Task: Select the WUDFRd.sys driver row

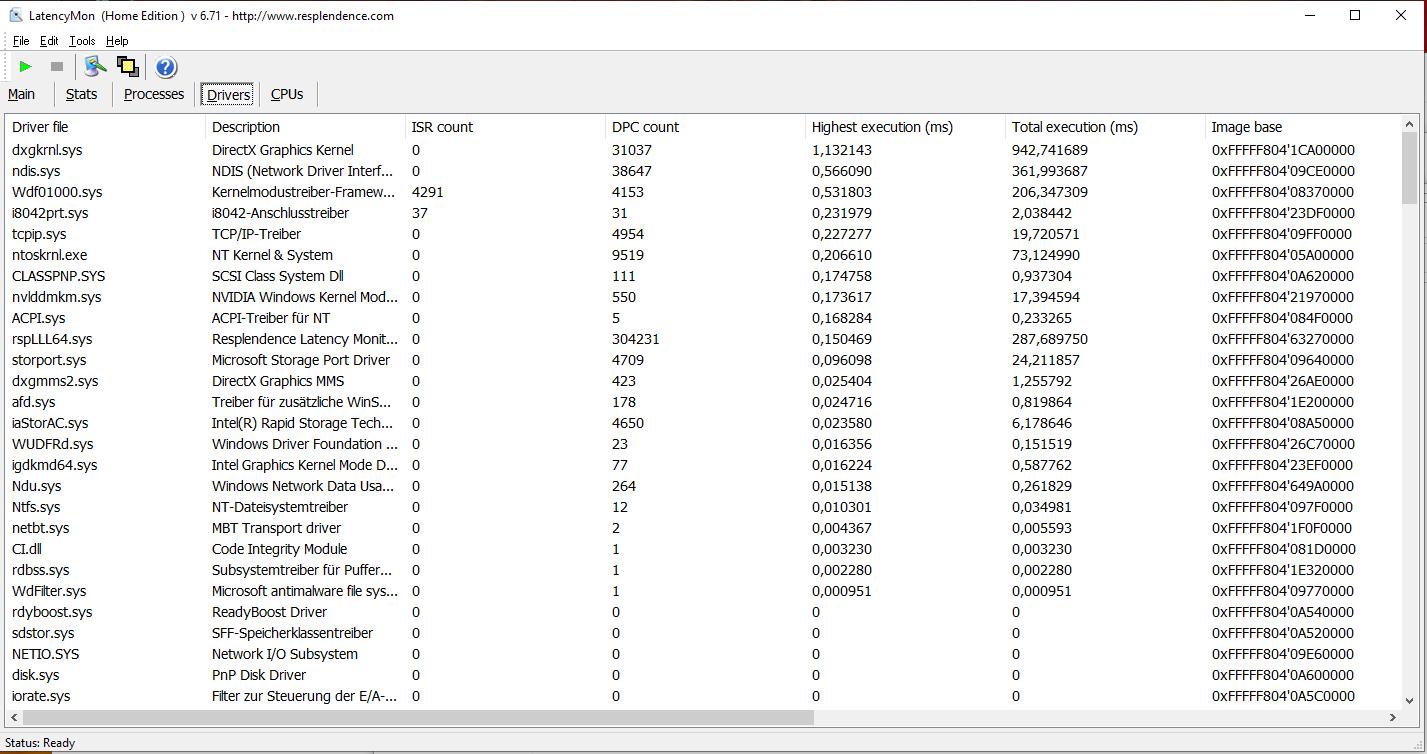Action: click(x=704, y=444)
